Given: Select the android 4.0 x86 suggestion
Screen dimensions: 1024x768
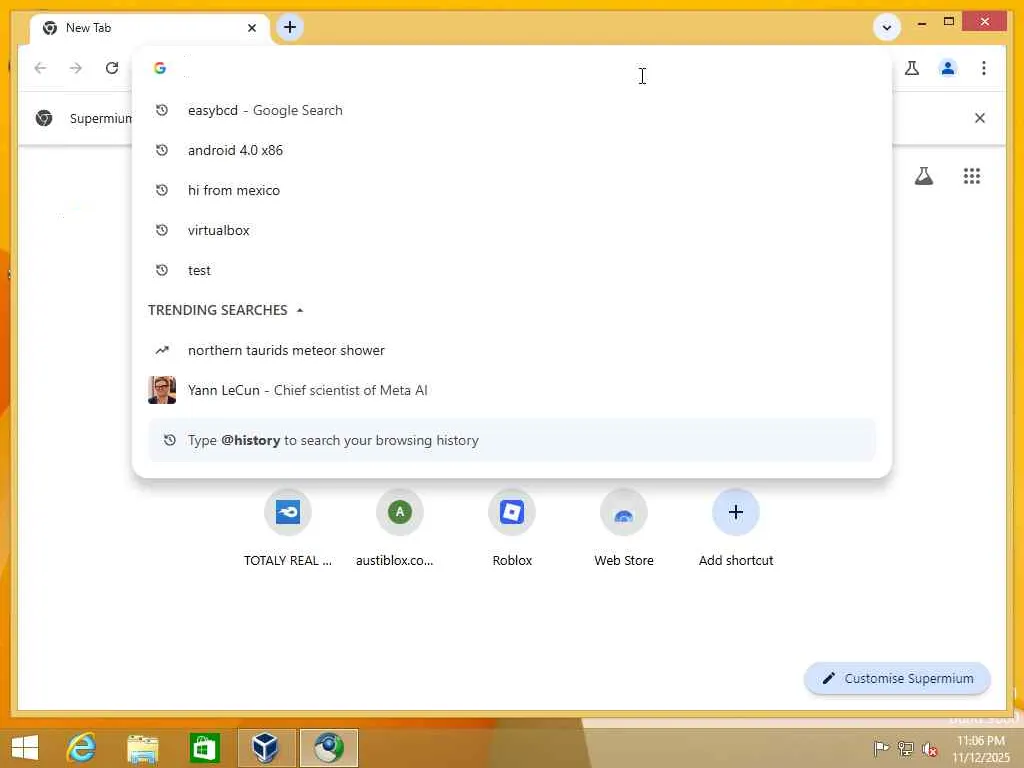Looking at the screenshot, I should pyautogui.click(x=511, y=150).
